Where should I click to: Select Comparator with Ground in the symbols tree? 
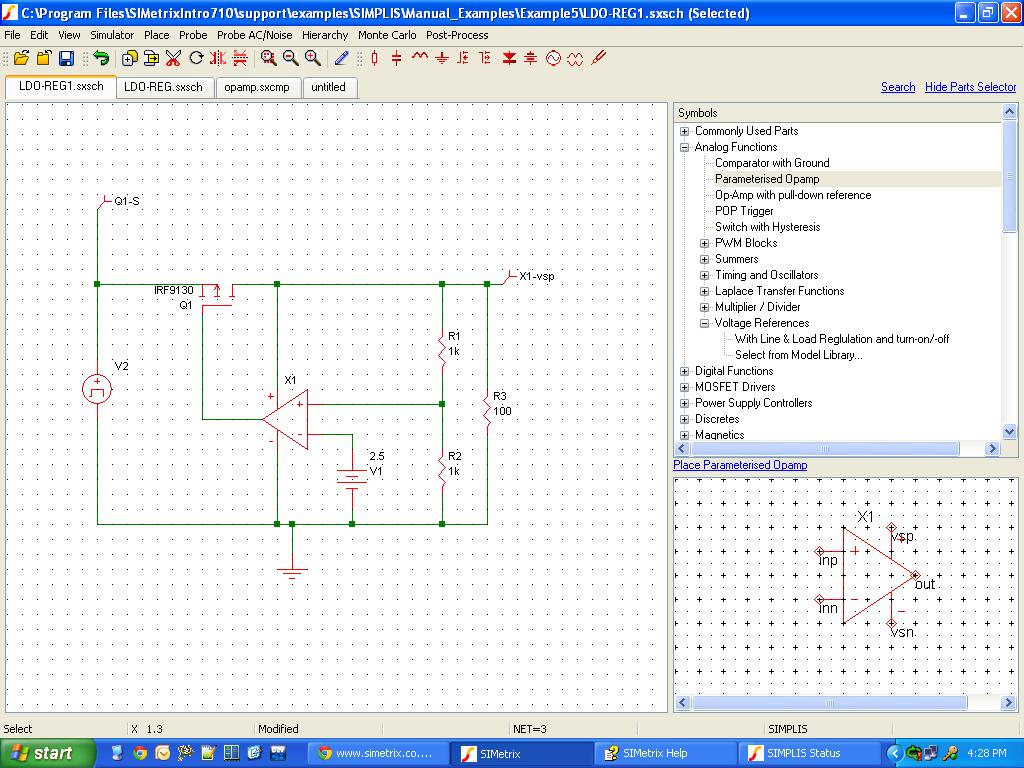point(772,163)
